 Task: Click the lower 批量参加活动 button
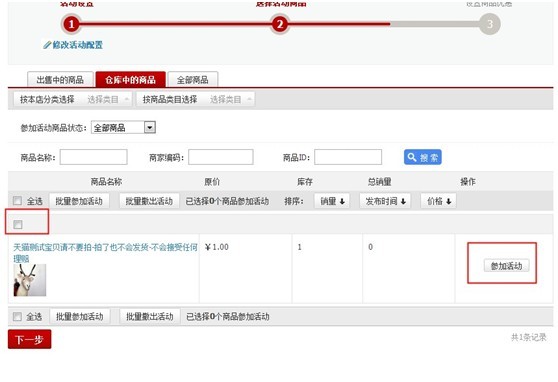(80, 316)
